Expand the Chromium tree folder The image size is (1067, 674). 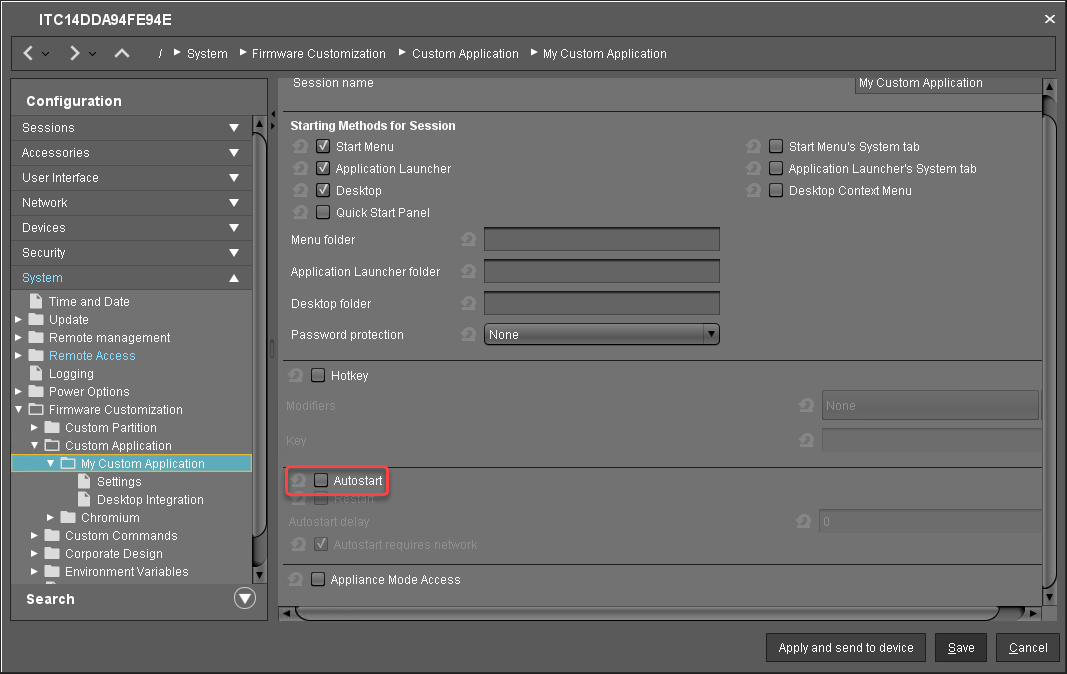coord(51,518)
